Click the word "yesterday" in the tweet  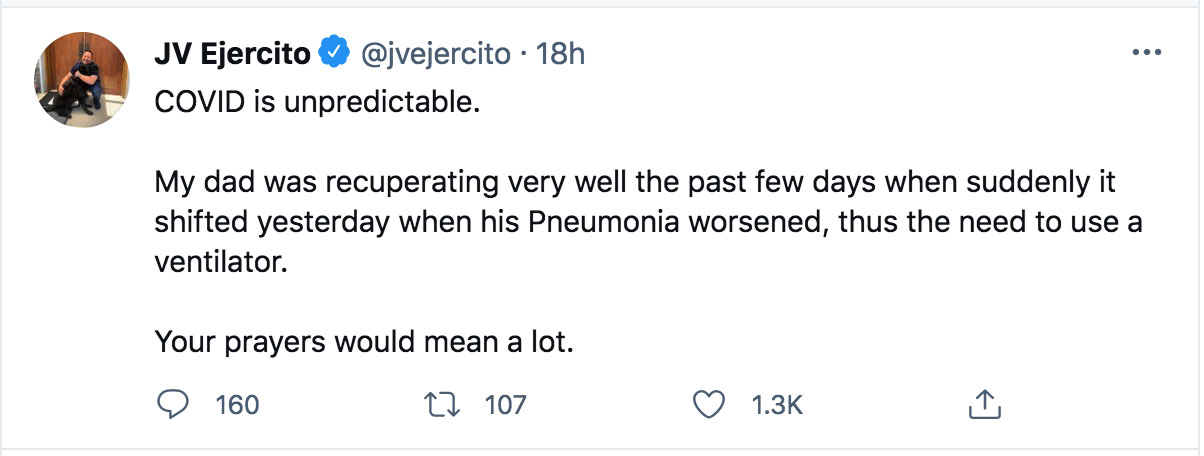[331, 225]
